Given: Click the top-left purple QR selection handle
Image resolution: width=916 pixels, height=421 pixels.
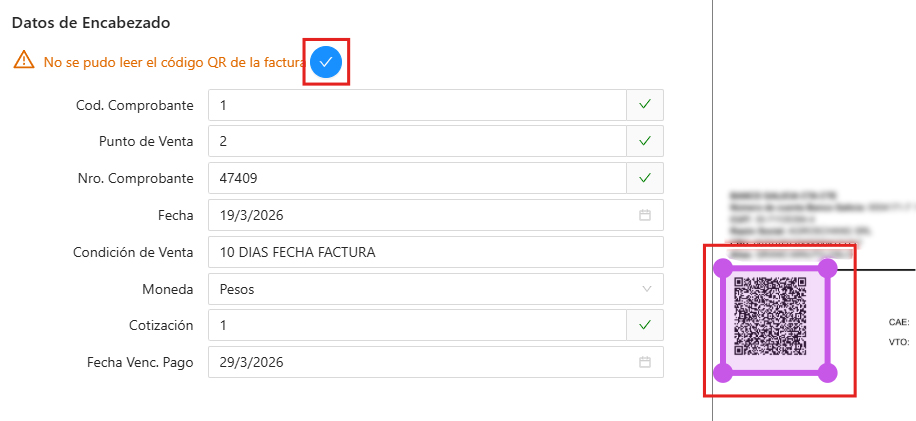Looking at the screenshot, I should click(x=724, y=269).
